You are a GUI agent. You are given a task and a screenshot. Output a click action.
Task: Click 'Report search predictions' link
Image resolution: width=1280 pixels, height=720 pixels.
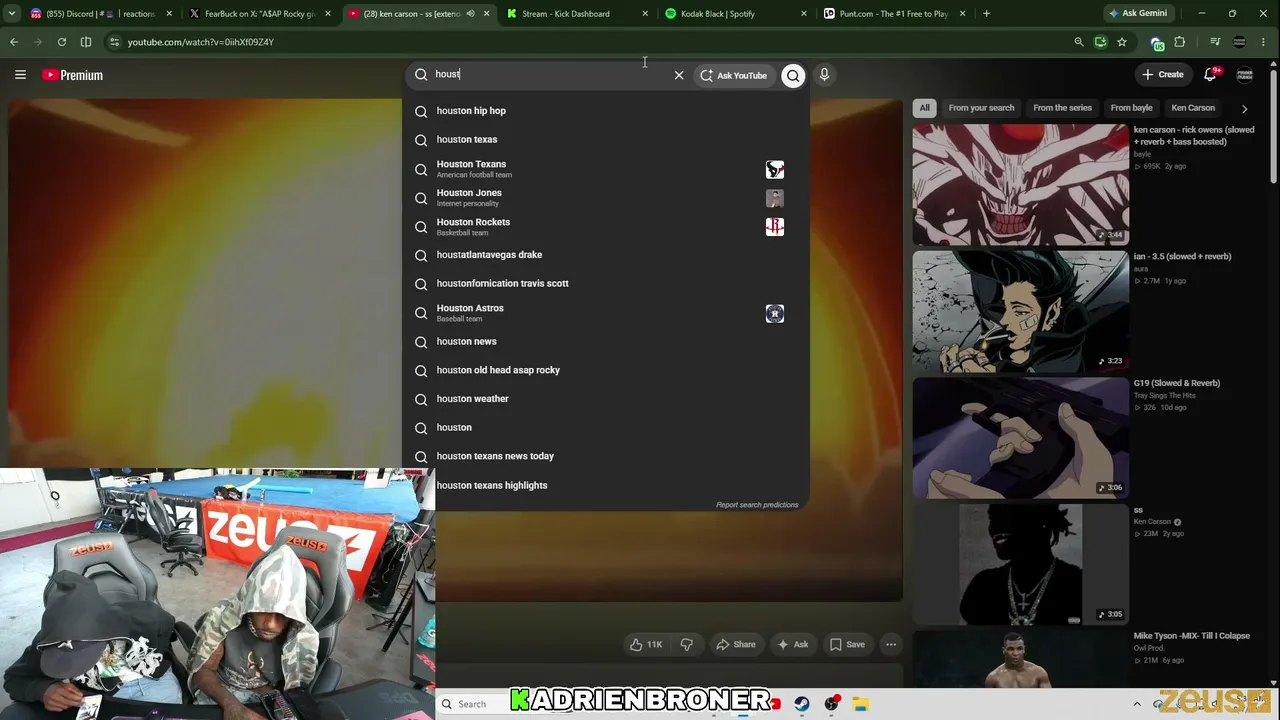757,505
